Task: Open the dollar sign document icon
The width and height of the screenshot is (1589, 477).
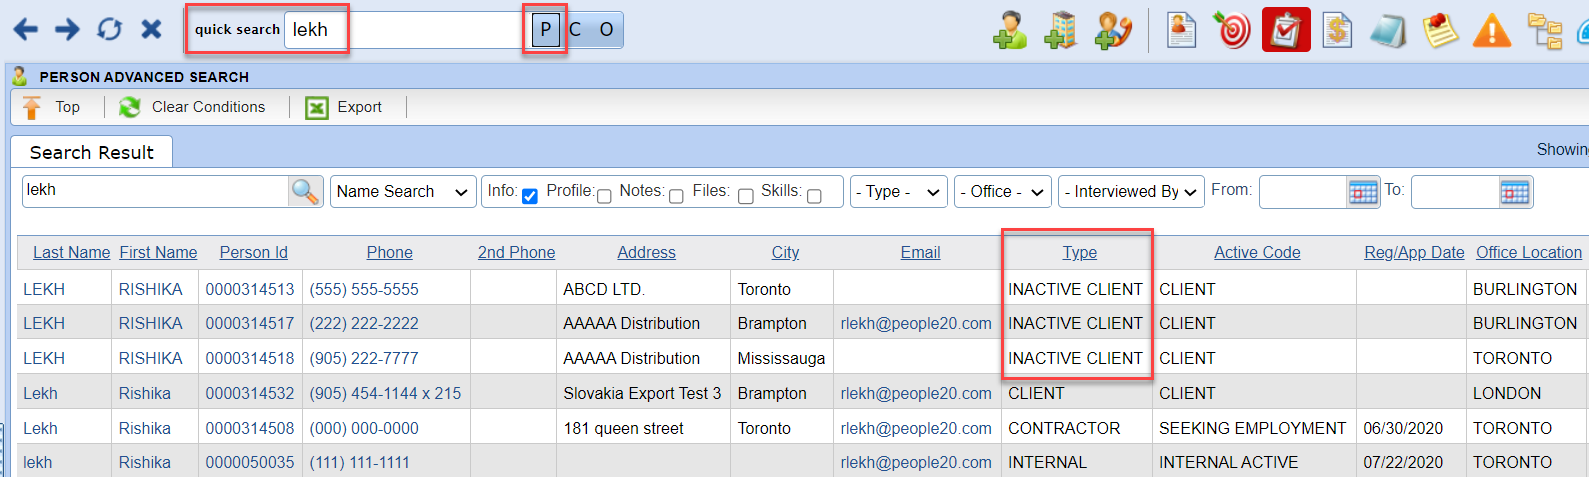Action: point(1337,30)
